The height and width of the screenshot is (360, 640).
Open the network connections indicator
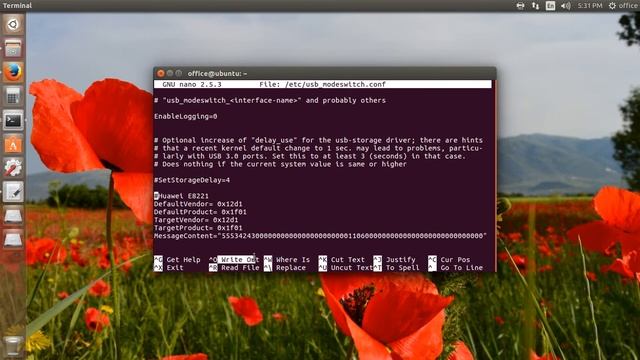(x=535, y=6)
